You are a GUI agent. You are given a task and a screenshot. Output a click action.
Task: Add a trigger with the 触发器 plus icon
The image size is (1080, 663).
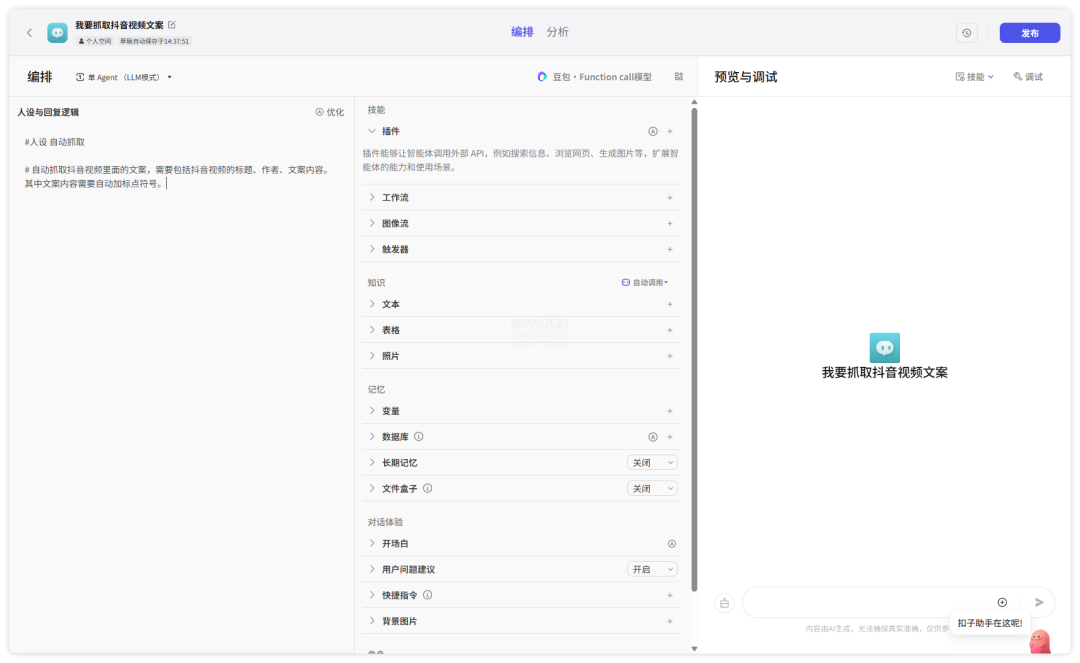point(670,250)
